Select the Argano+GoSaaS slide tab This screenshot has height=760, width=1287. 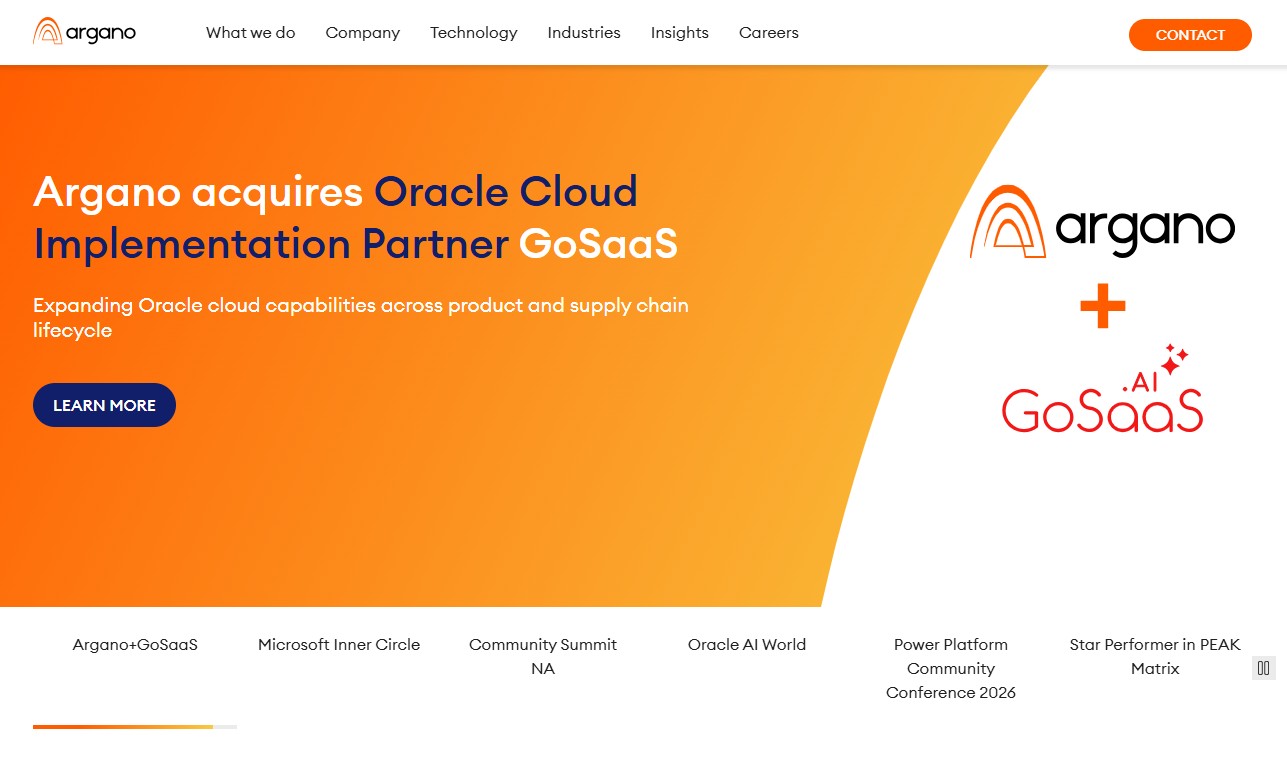135,645
